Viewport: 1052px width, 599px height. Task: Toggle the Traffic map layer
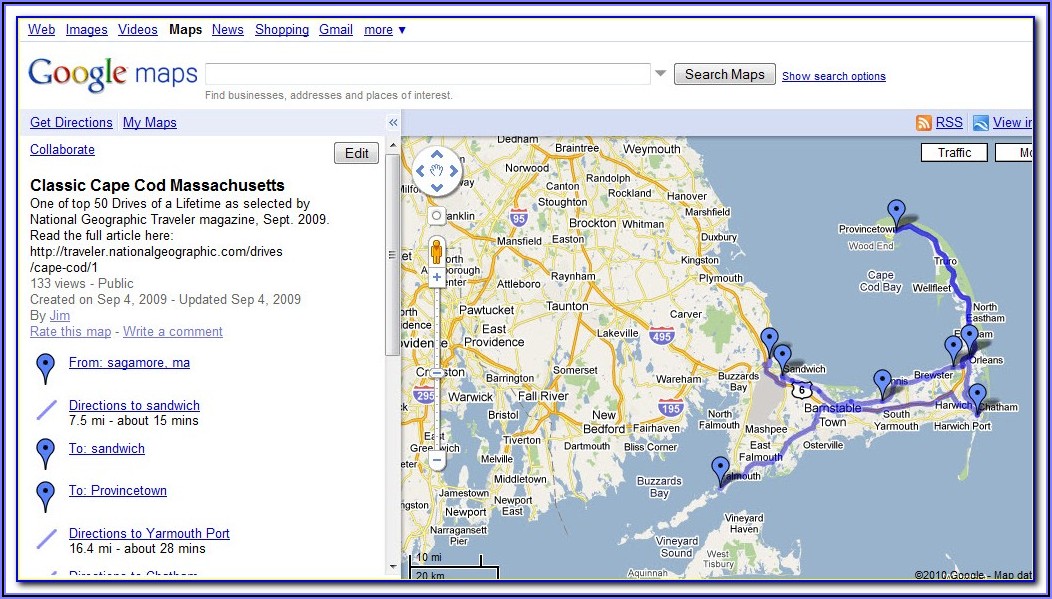[x=954, y=152]
